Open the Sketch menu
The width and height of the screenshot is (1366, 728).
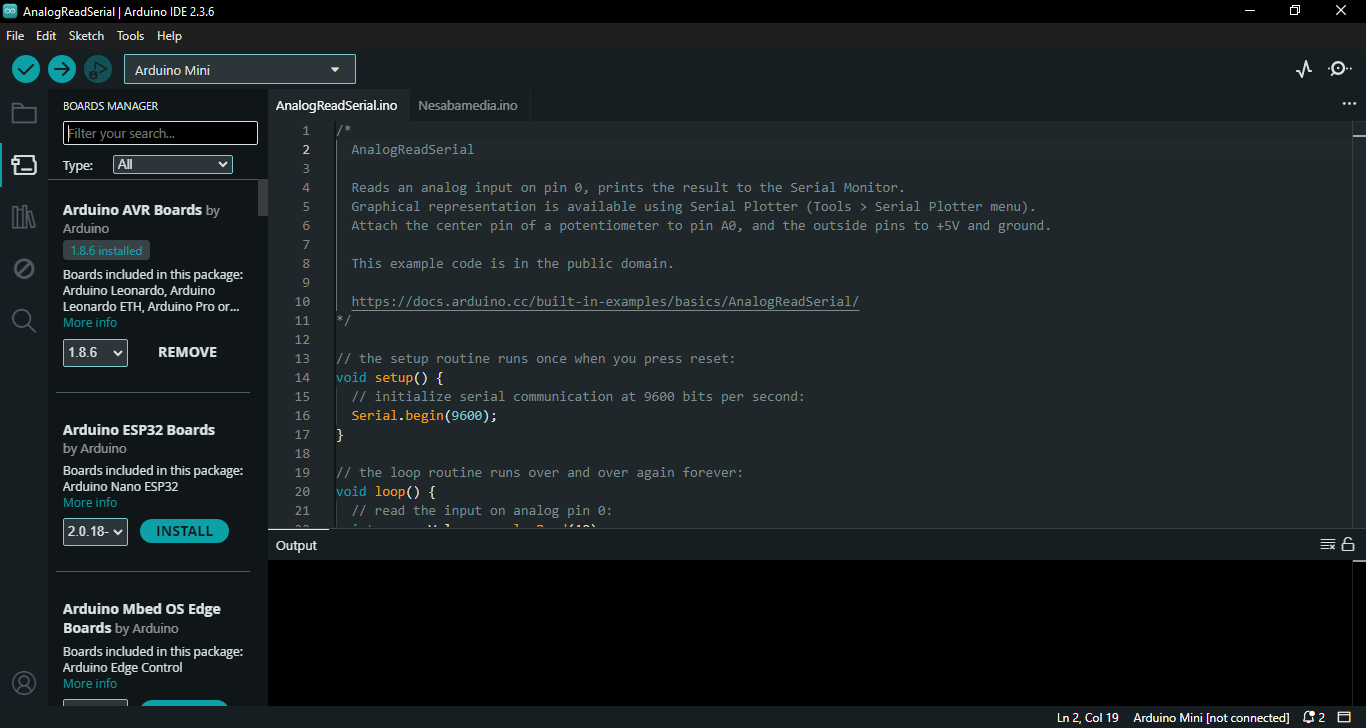click(86, 36)
